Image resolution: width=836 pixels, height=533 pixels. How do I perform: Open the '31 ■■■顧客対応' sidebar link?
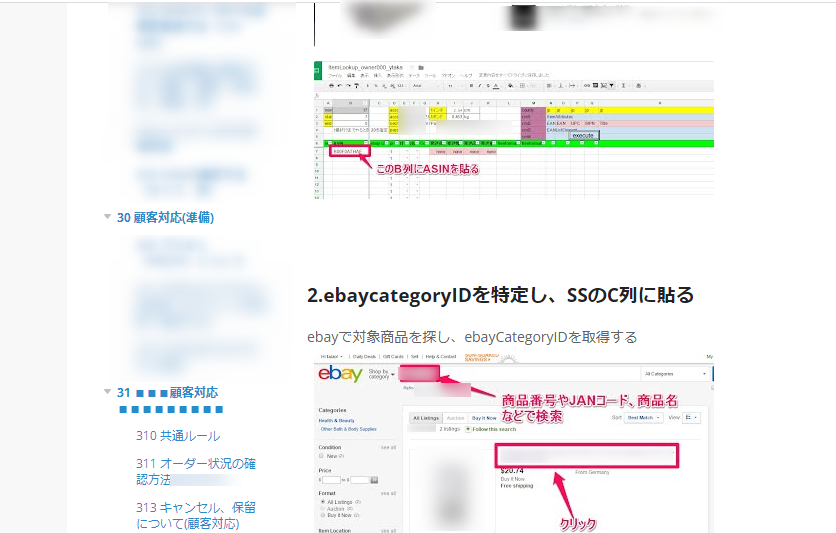170,401
